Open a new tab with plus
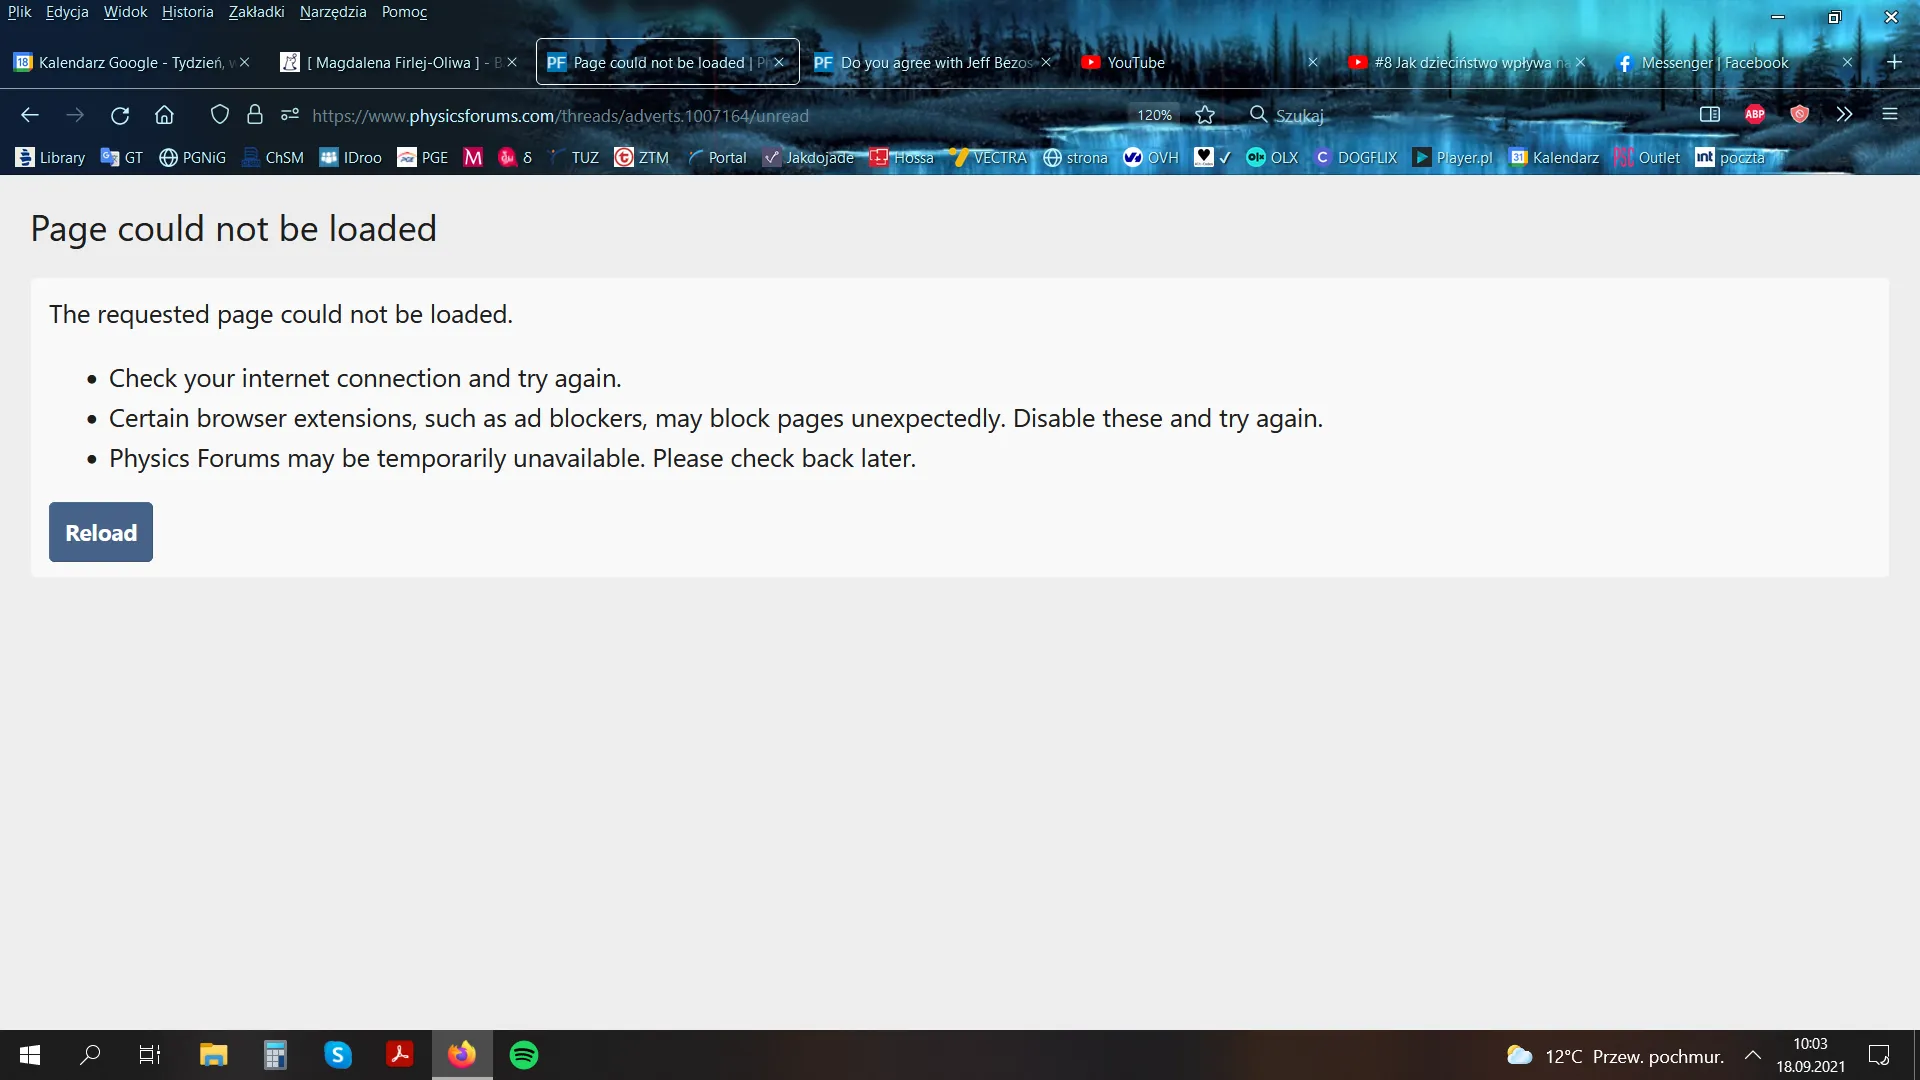The width and height of the screenshot is (1920, 1080). [1894, 62]
